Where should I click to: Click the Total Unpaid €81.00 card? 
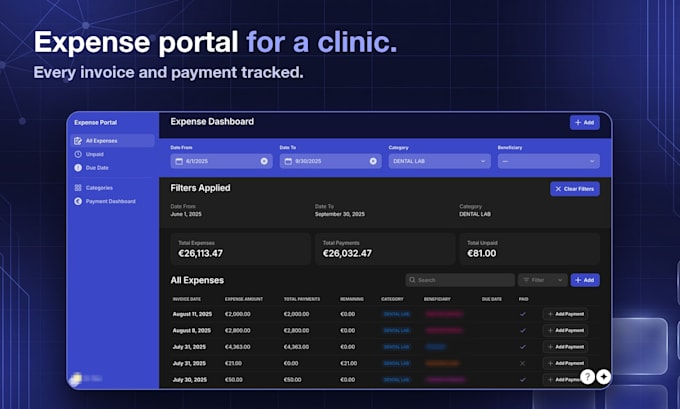coord(530,249)
